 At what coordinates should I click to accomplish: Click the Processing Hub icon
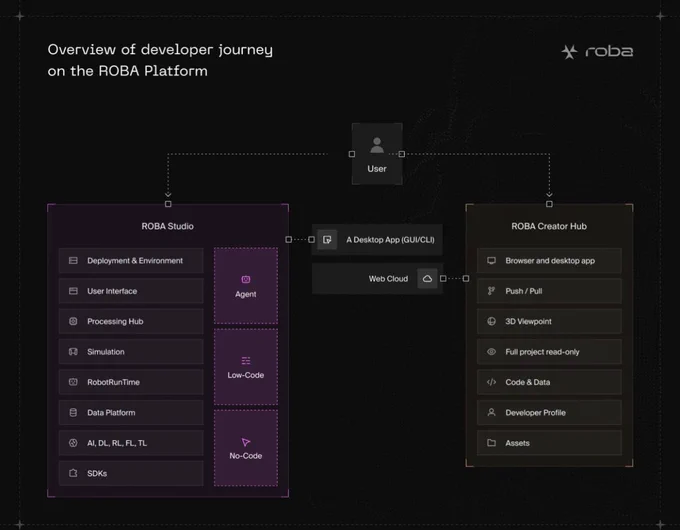coord(73,321)
